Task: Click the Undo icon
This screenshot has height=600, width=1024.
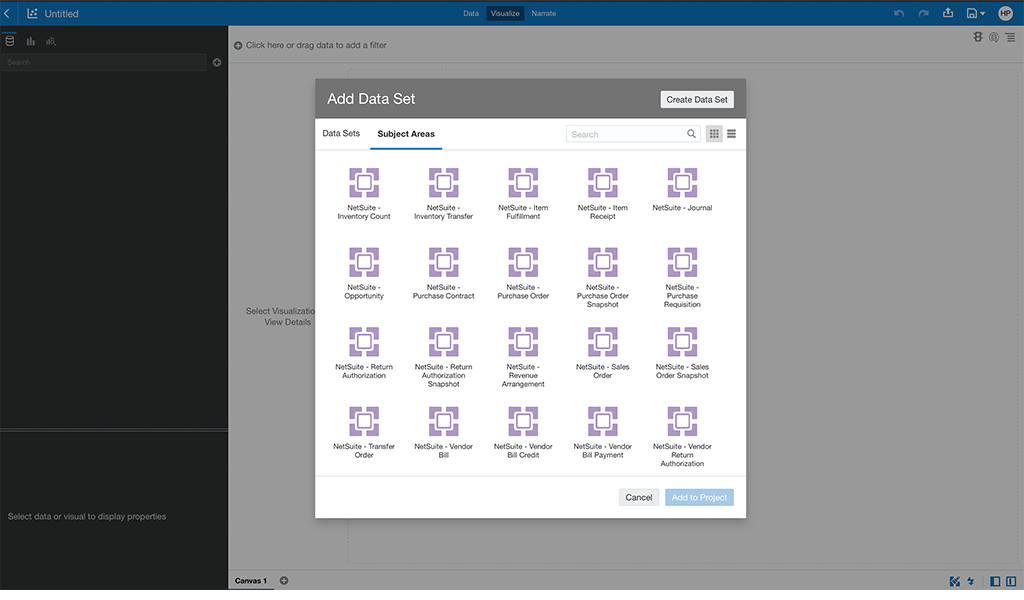Action: tap(899, 13)
